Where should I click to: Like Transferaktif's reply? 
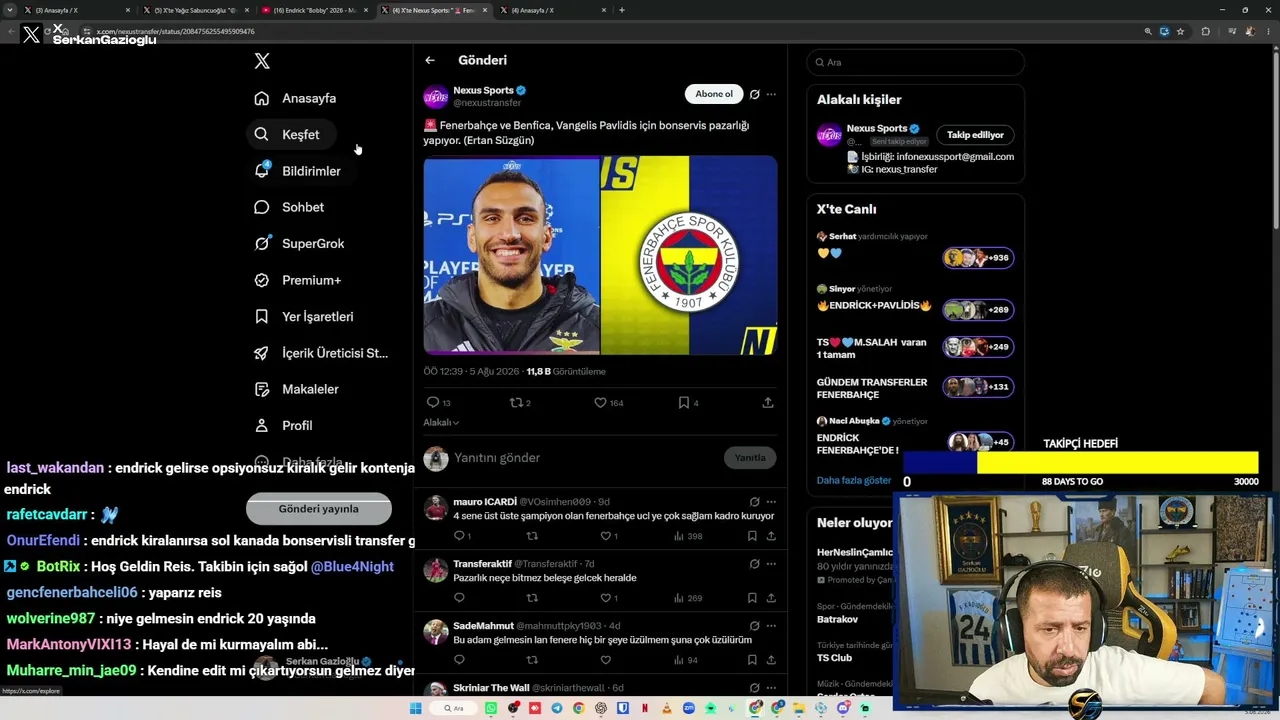tap(605, 598)
